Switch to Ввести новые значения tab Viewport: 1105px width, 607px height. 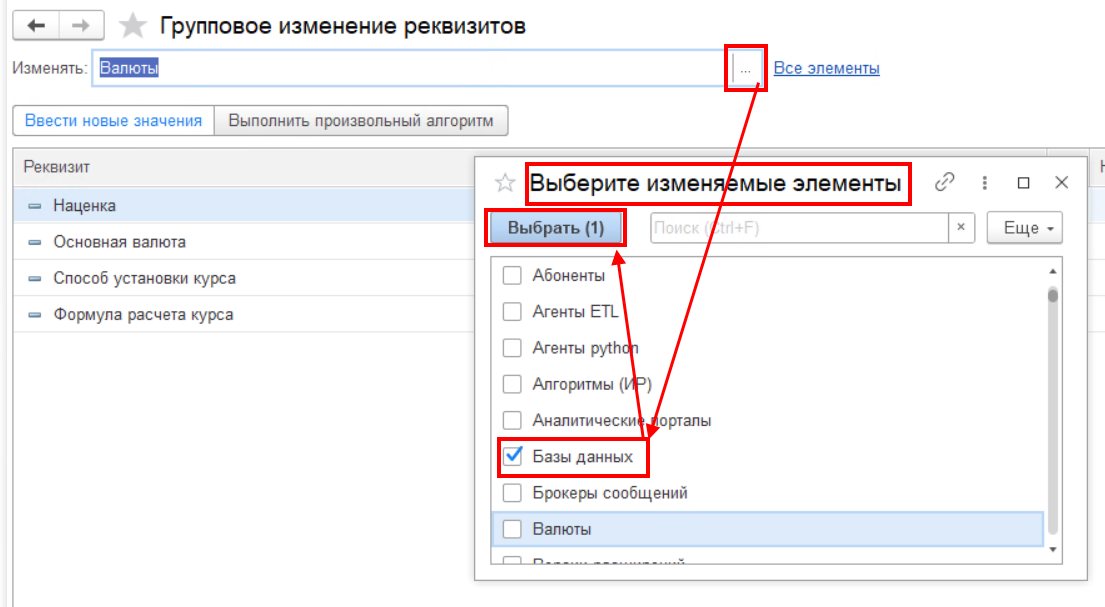113,121
